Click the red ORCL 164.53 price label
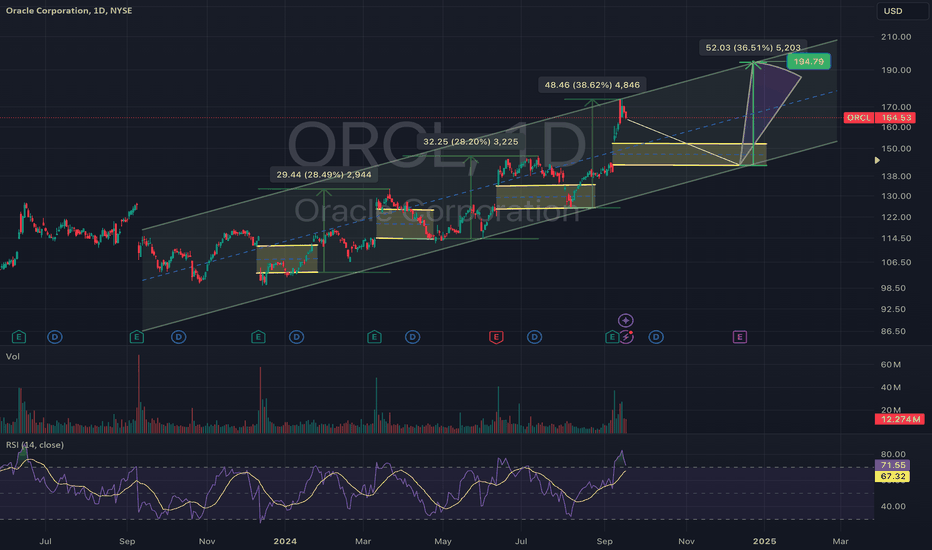 pyautogui.click(x=879, y=117)
